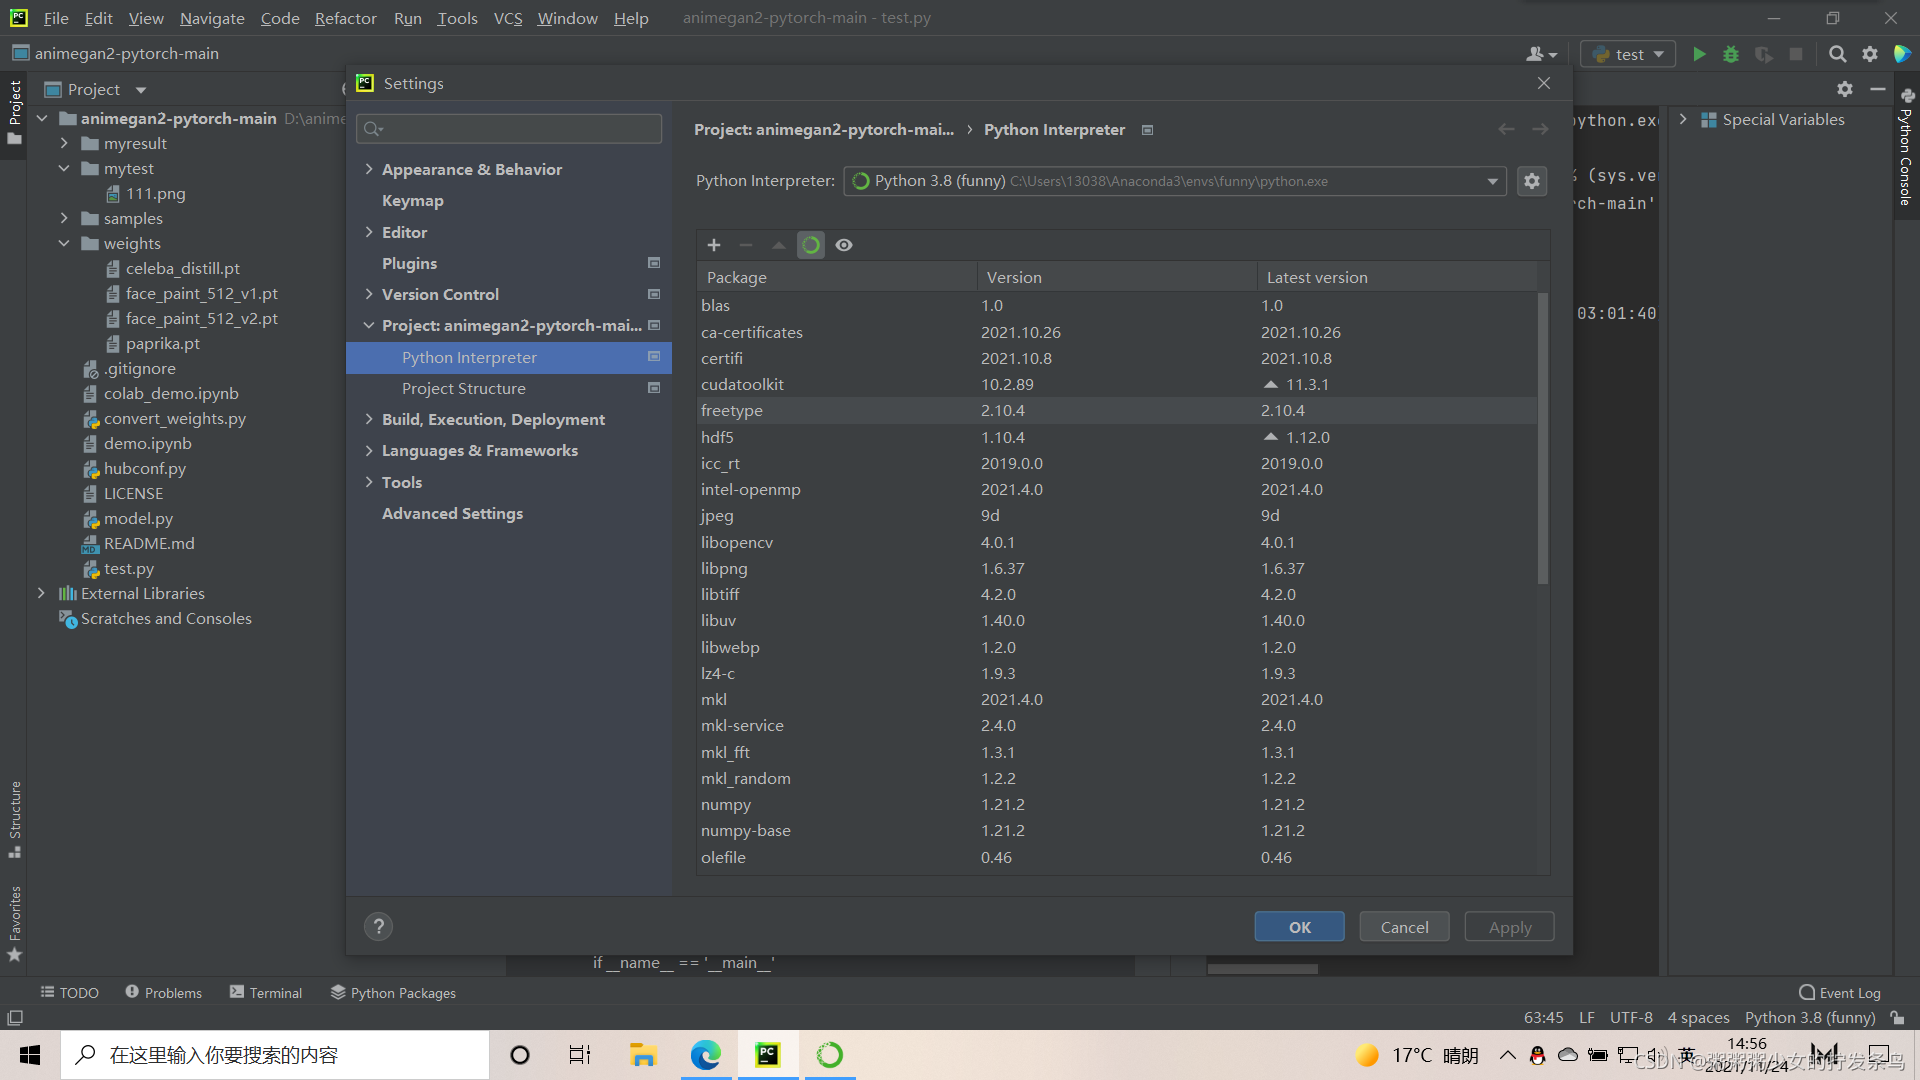Viewport: 1920px width, 1080px height.
Task: Open Event Log
Action: [1839, 992]
